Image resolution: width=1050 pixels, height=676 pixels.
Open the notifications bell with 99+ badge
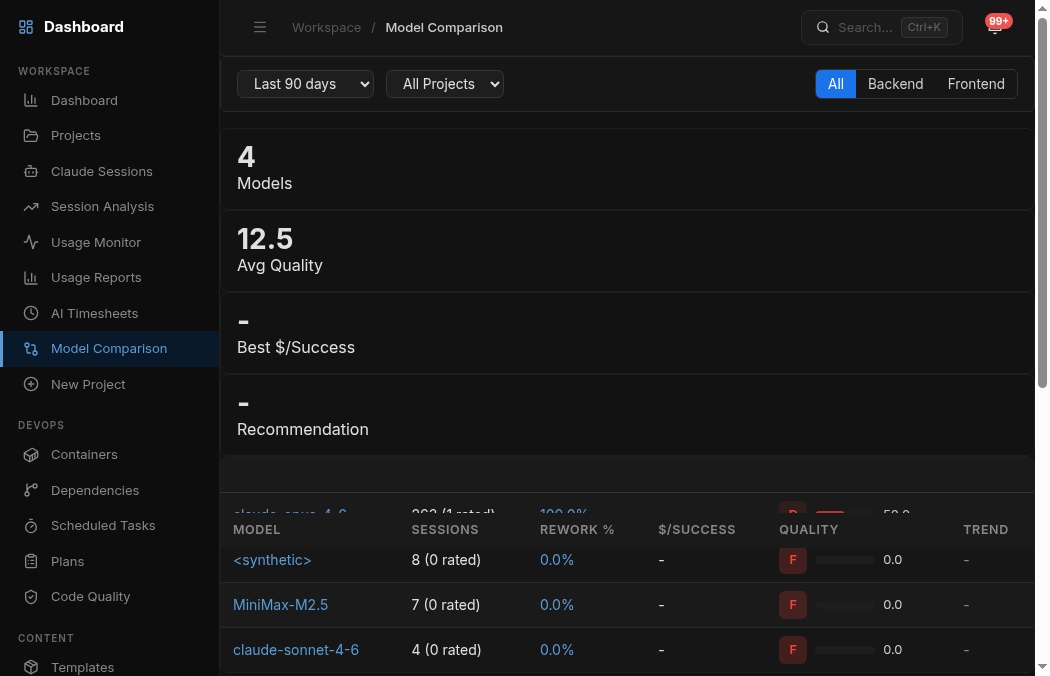pyautogui.click(x=994, y=28)
